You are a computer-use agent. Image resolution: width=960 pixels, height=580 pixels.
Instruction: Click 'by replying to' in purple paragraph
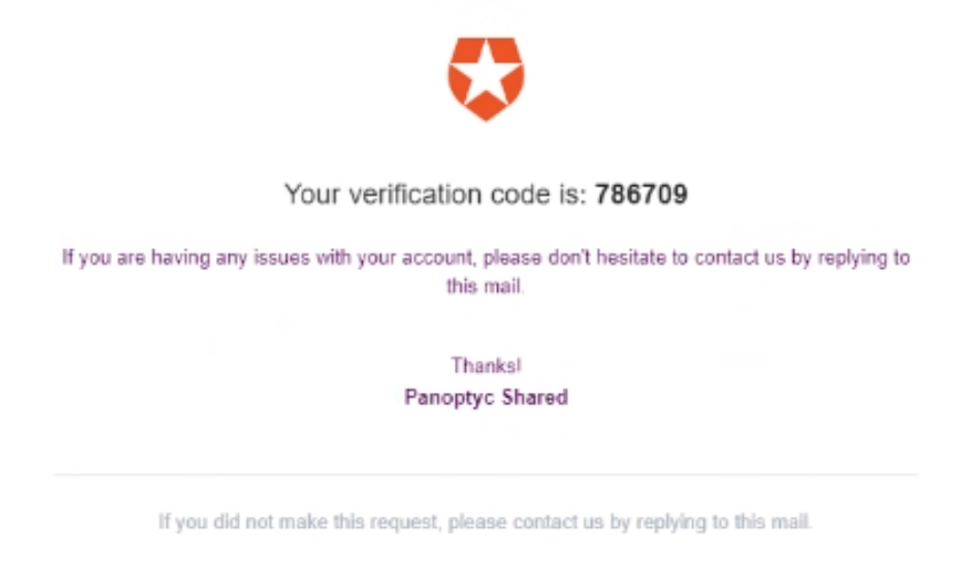(x=850, y=258)
